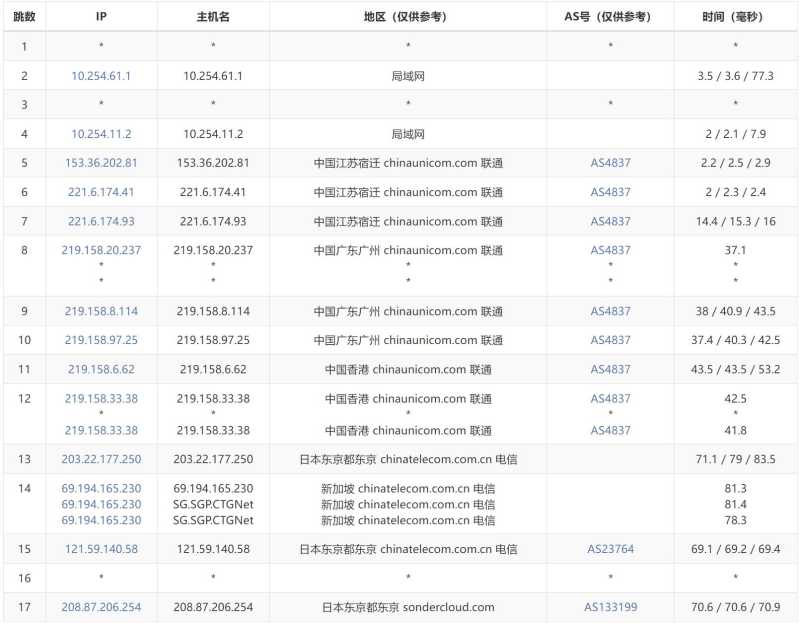Click the IP column header

pyautogui.click(x=100, y=16)
